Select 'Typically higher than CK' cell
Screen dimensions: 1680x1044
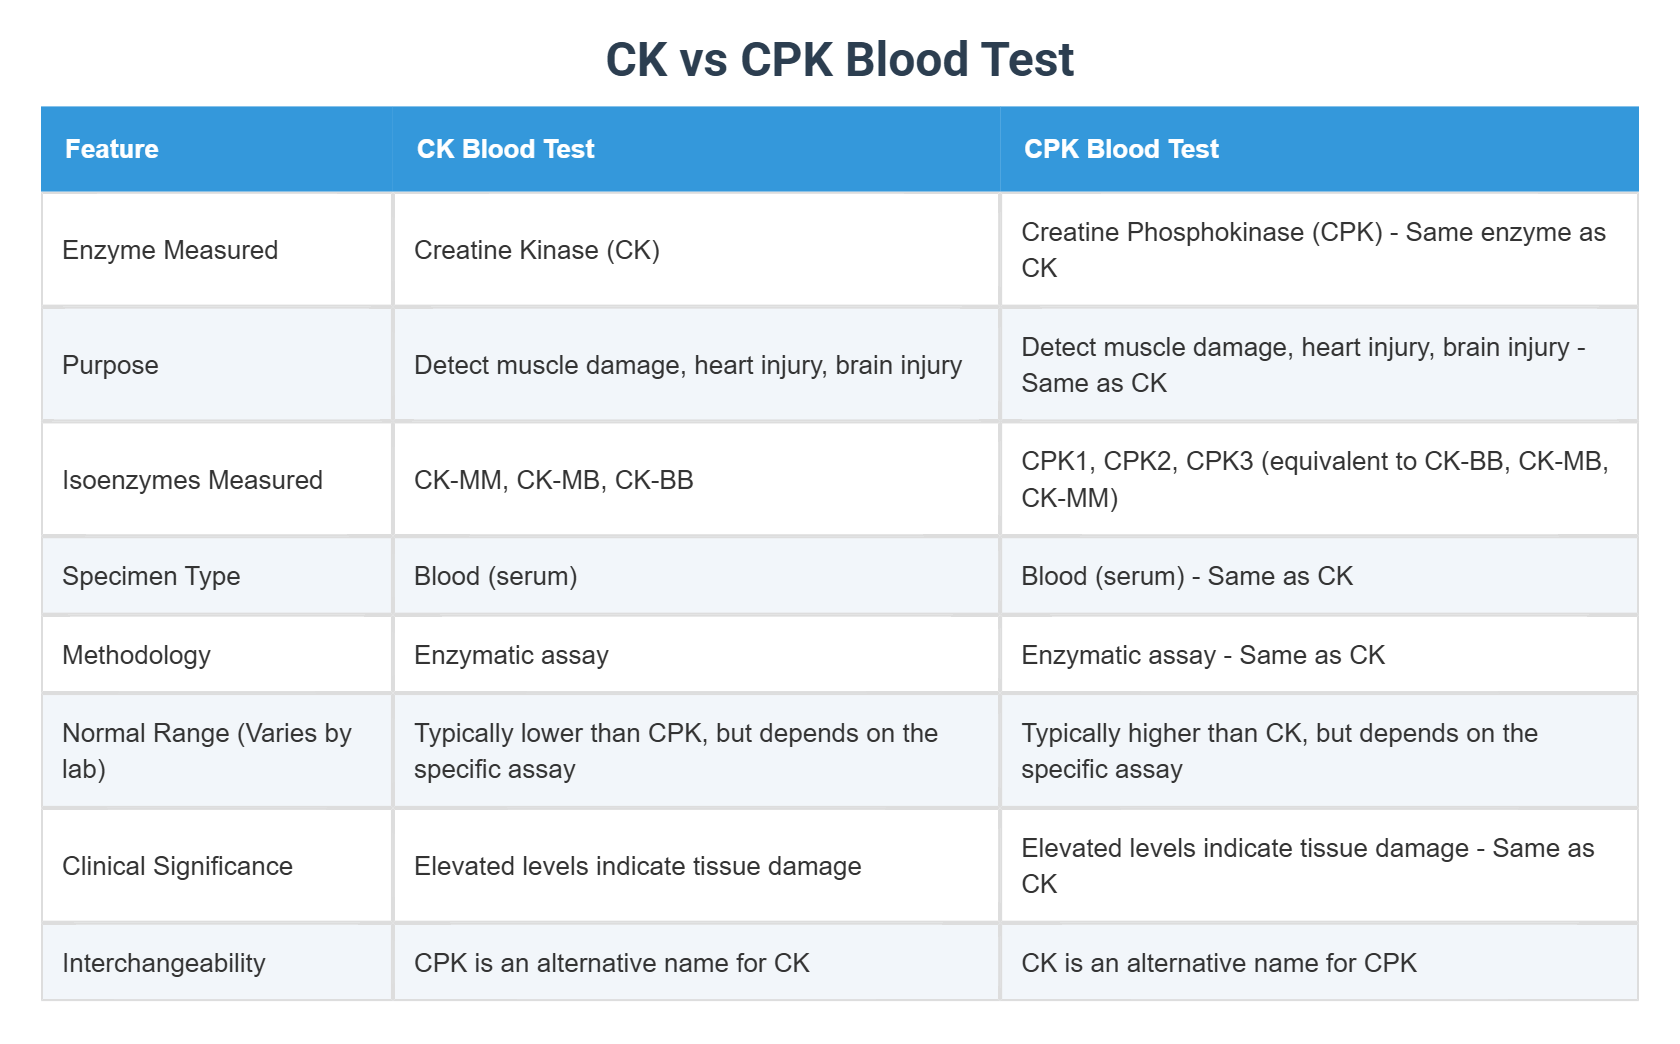click(x=1319, y=751)
